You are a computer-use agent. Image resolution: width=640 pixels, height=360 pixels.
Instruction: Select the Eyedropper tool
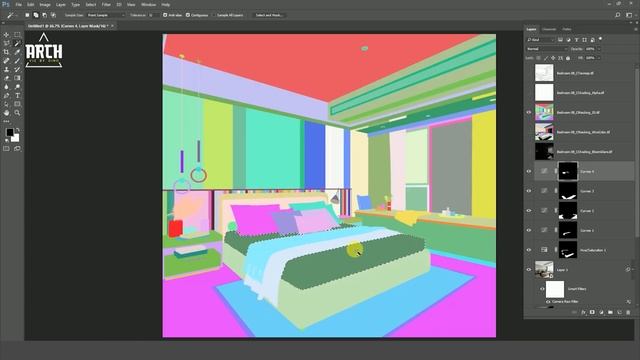pos(17,52)
